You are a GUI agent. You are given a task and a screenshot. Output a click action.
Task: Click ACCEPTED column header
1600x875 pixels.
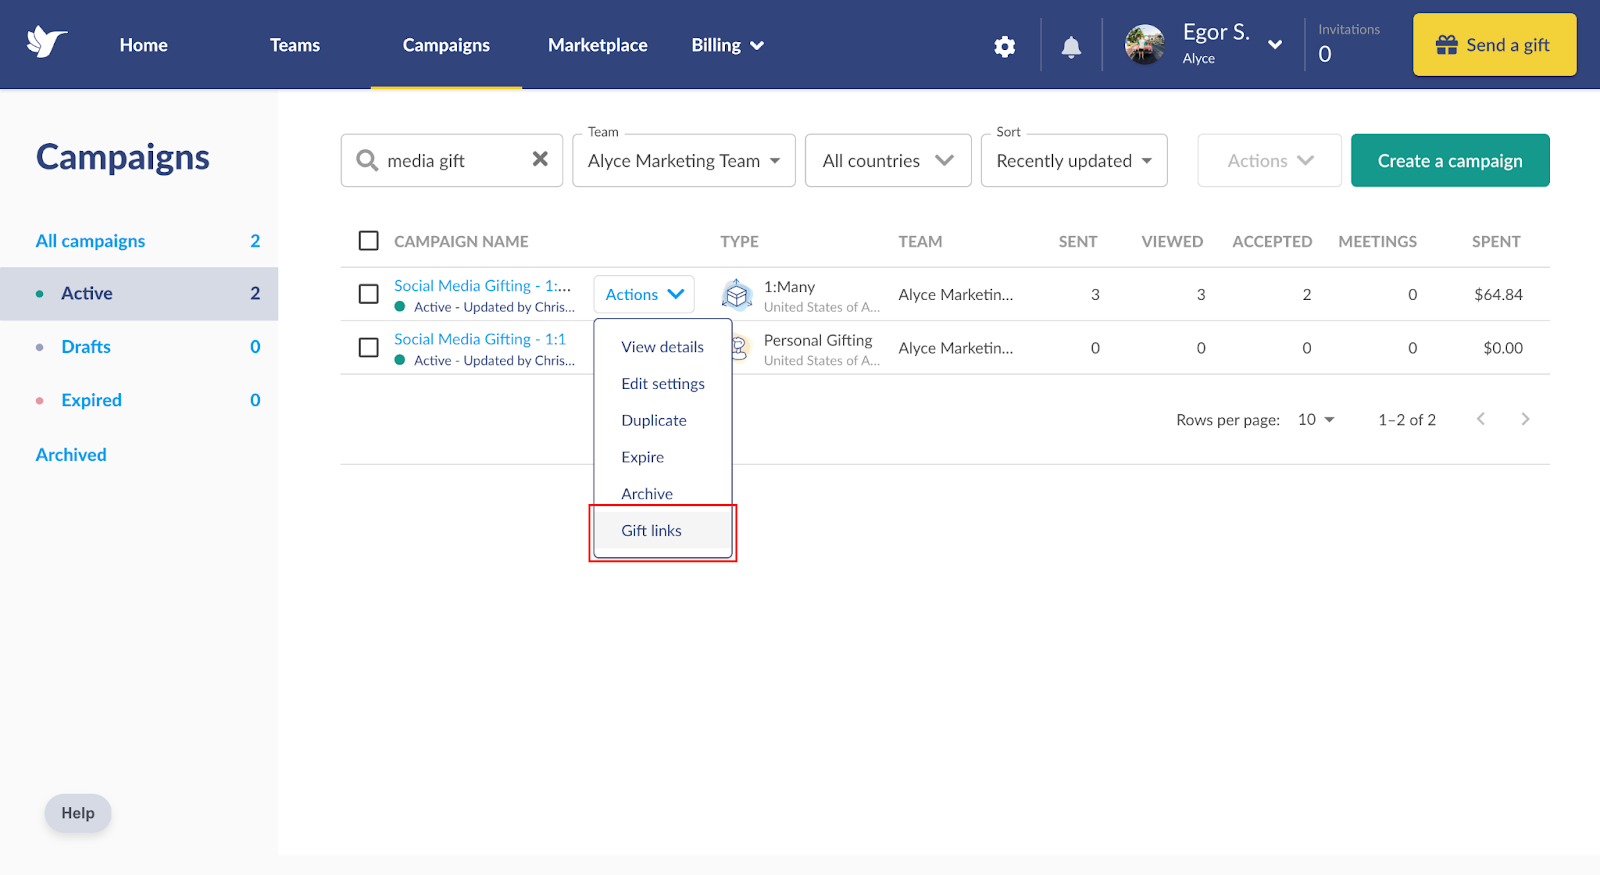1272,242
